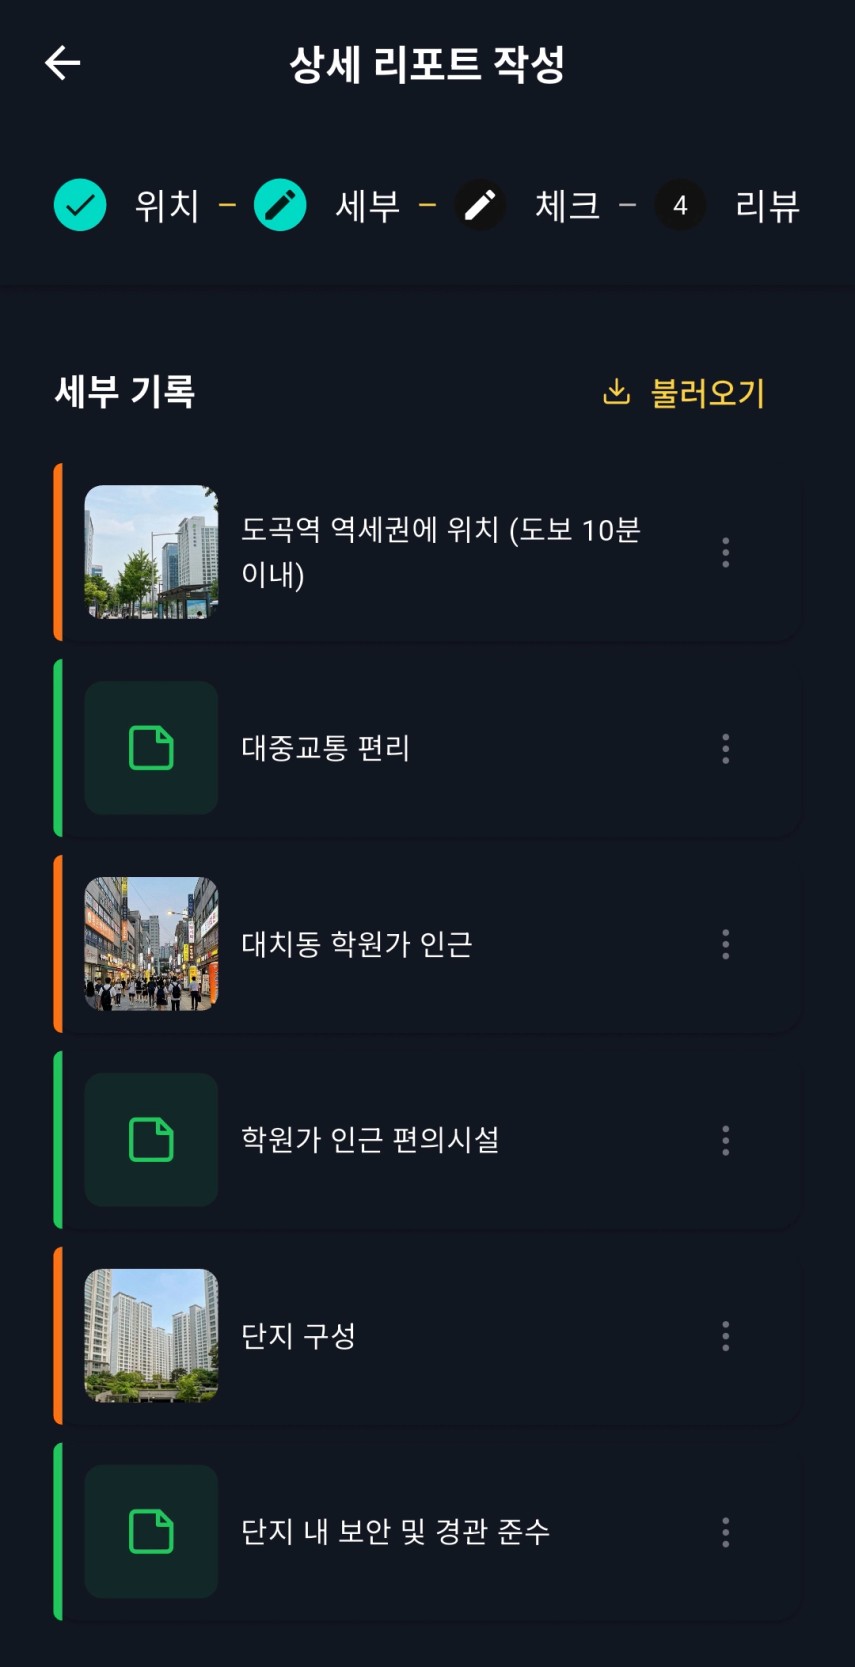Tap the completed 위치 step checkmark icon

[80, 205]
